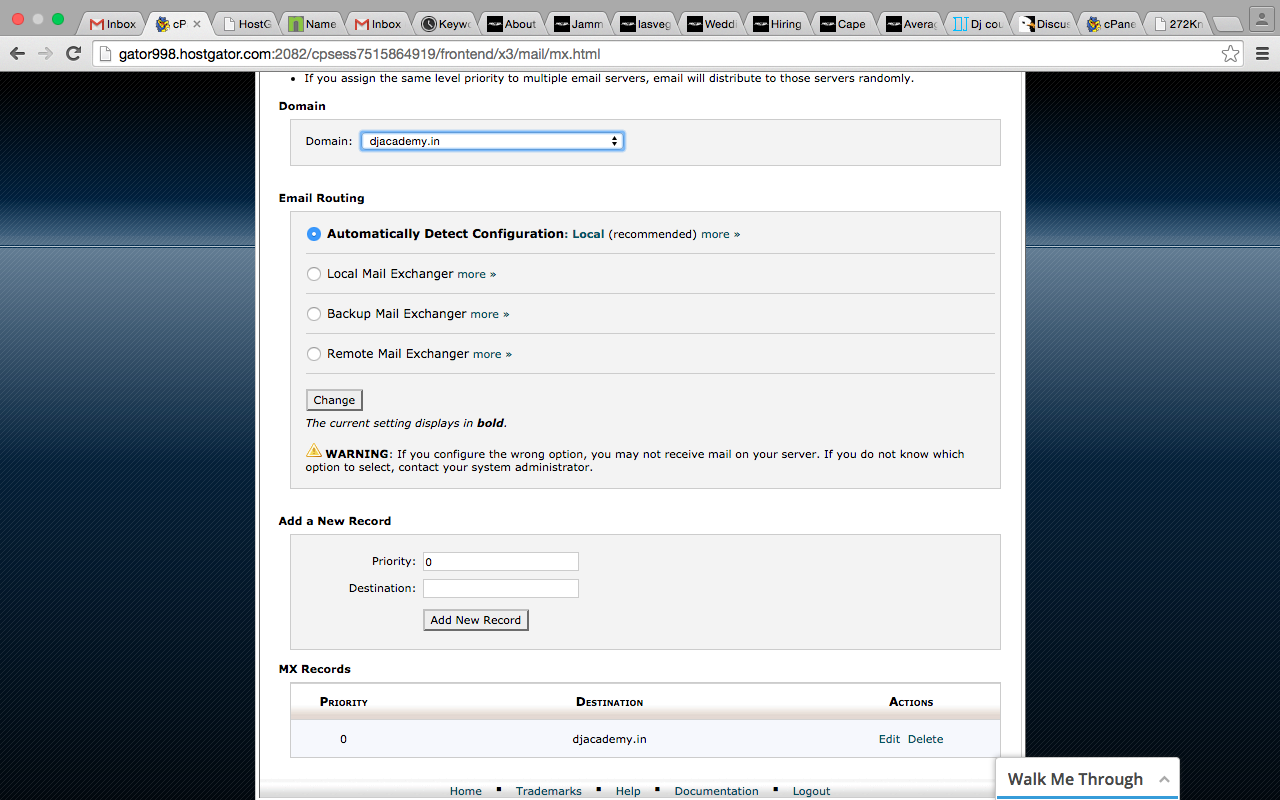Open the Keyw browser tab
Screen dimensions: 1280x800
pos(445,24)
